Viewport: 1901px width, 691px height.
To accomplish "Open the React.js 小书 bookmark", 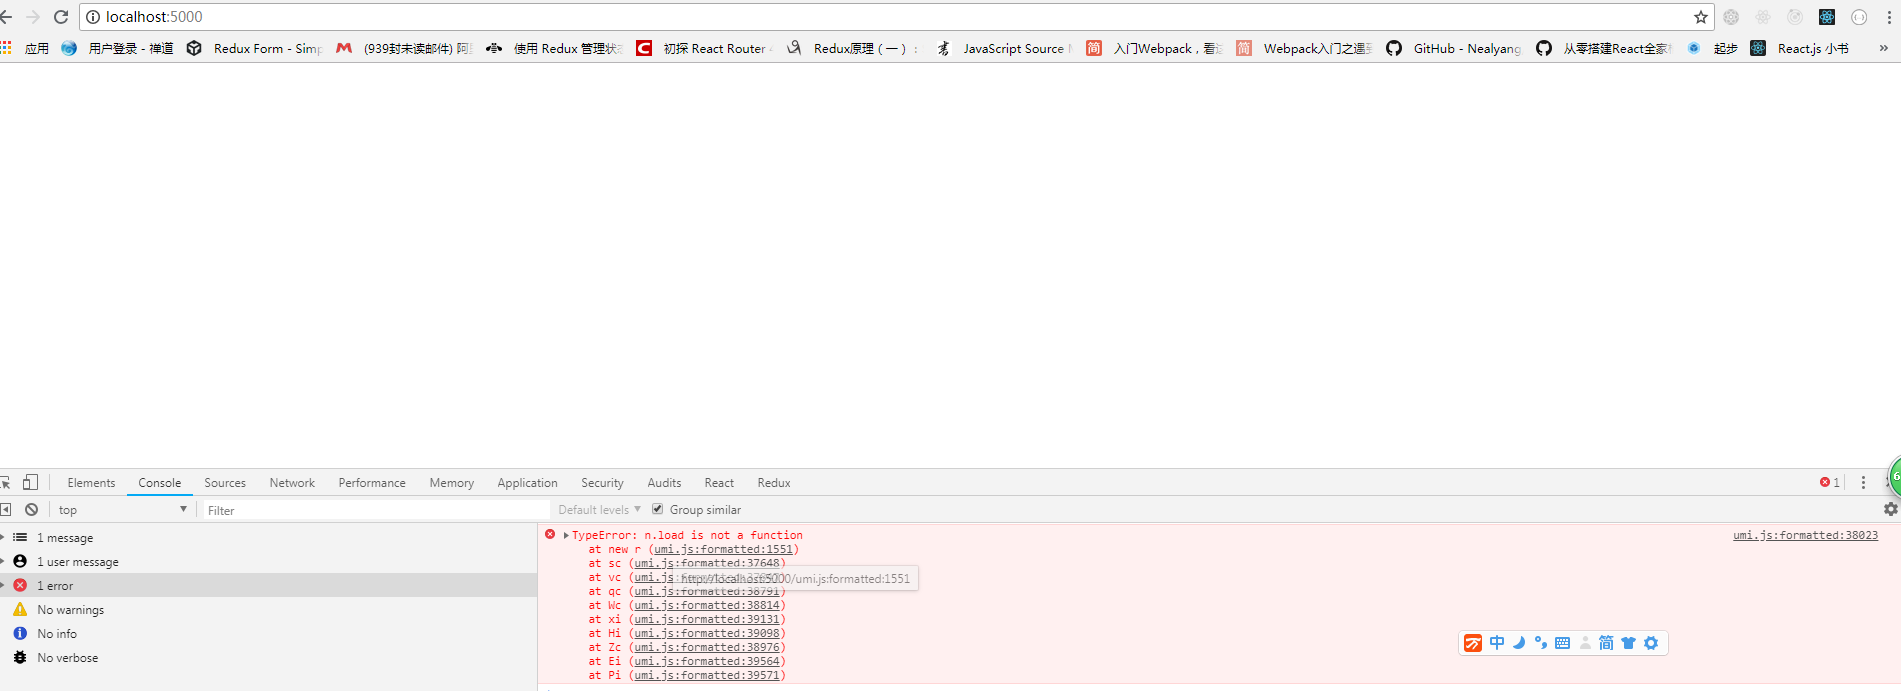I will 1800,48.
